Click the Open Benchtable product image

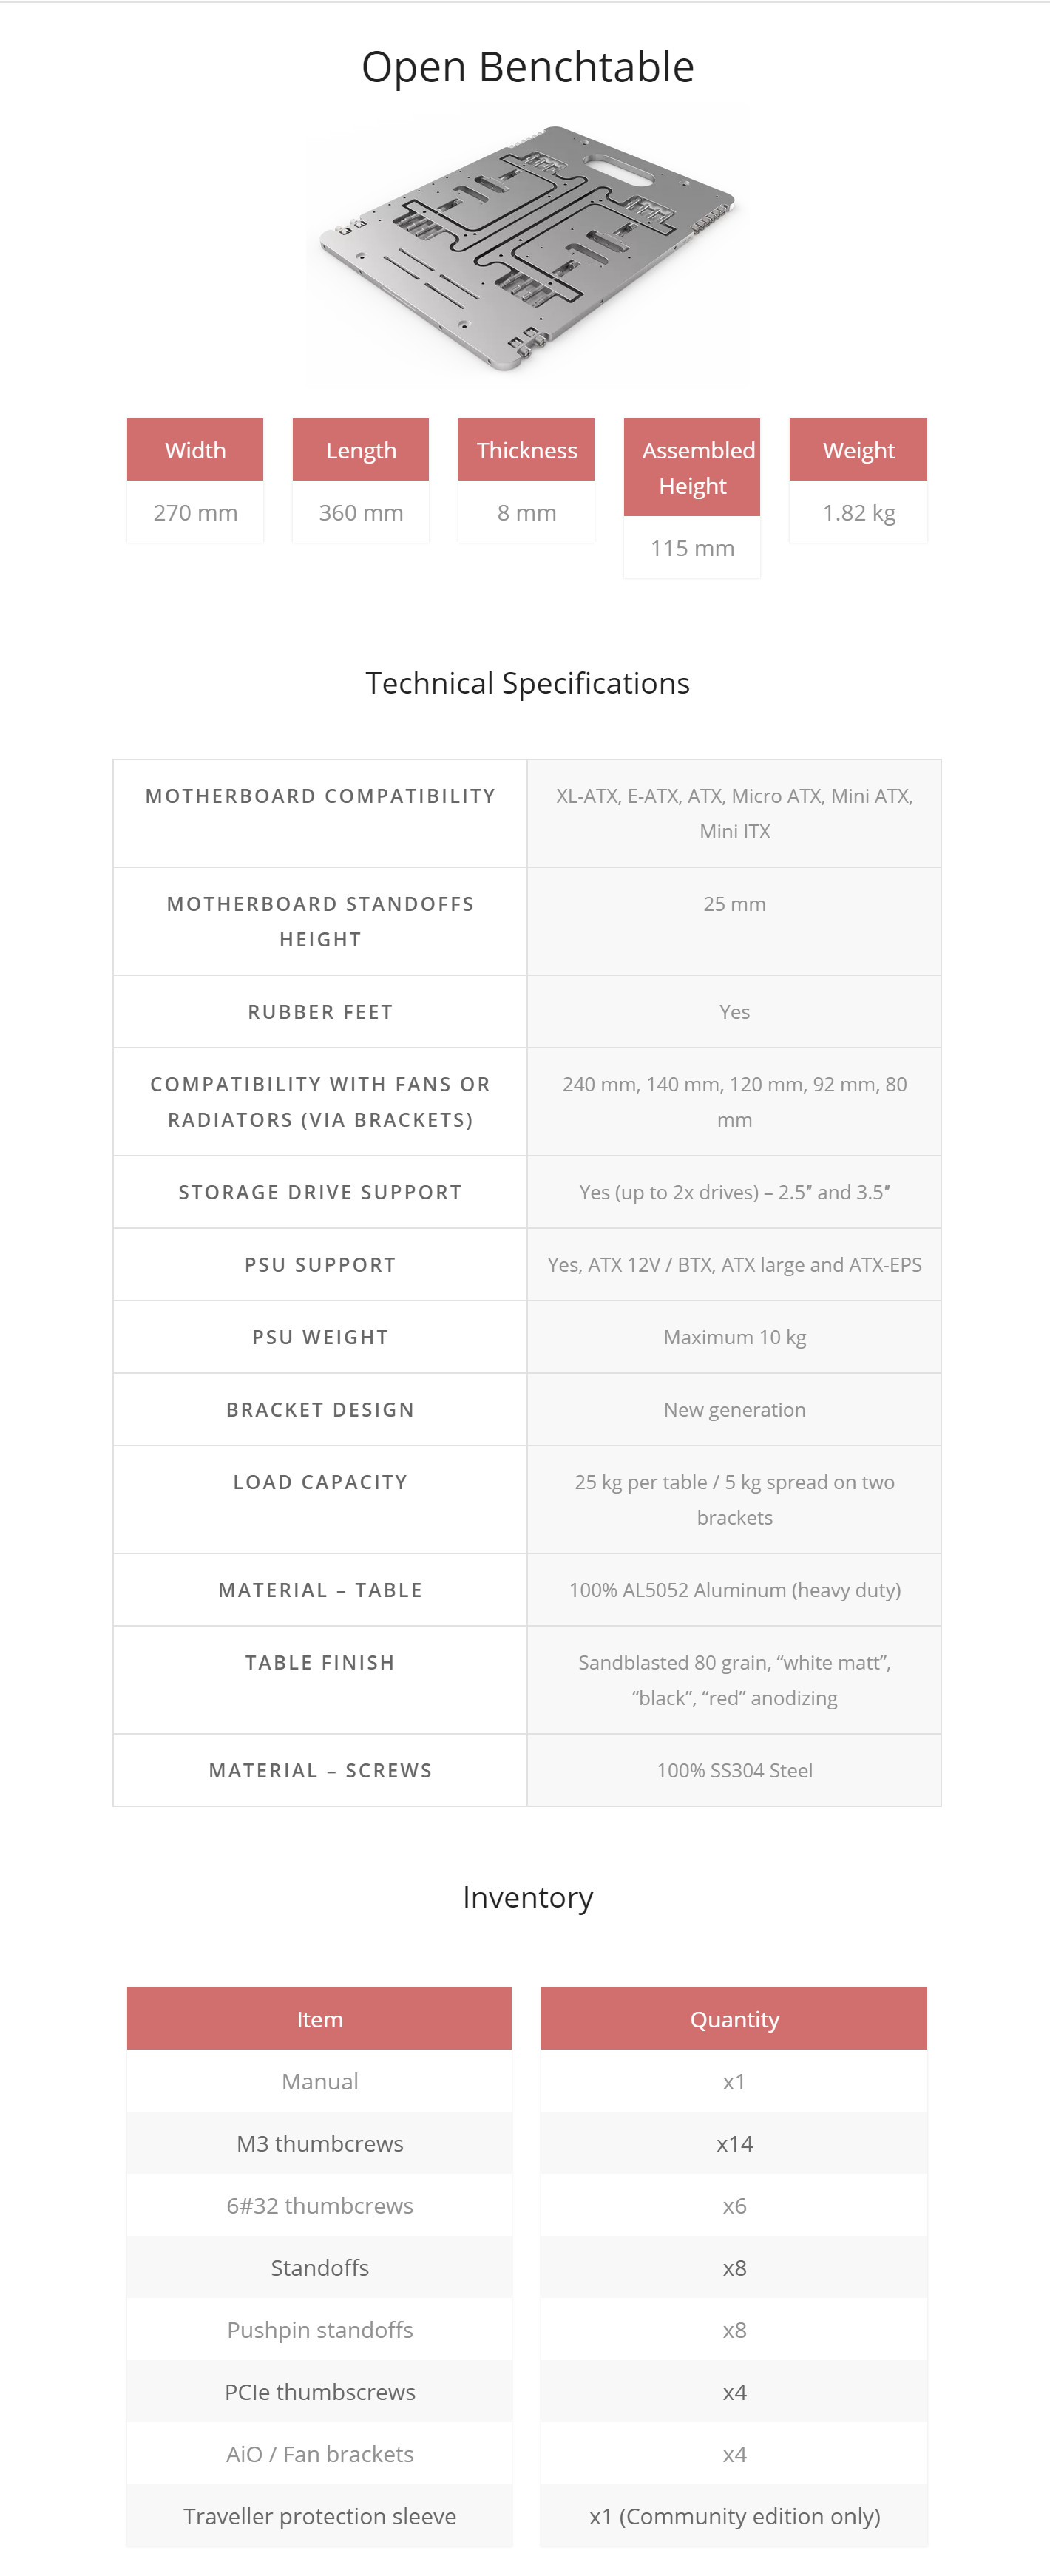click(527, 248)
